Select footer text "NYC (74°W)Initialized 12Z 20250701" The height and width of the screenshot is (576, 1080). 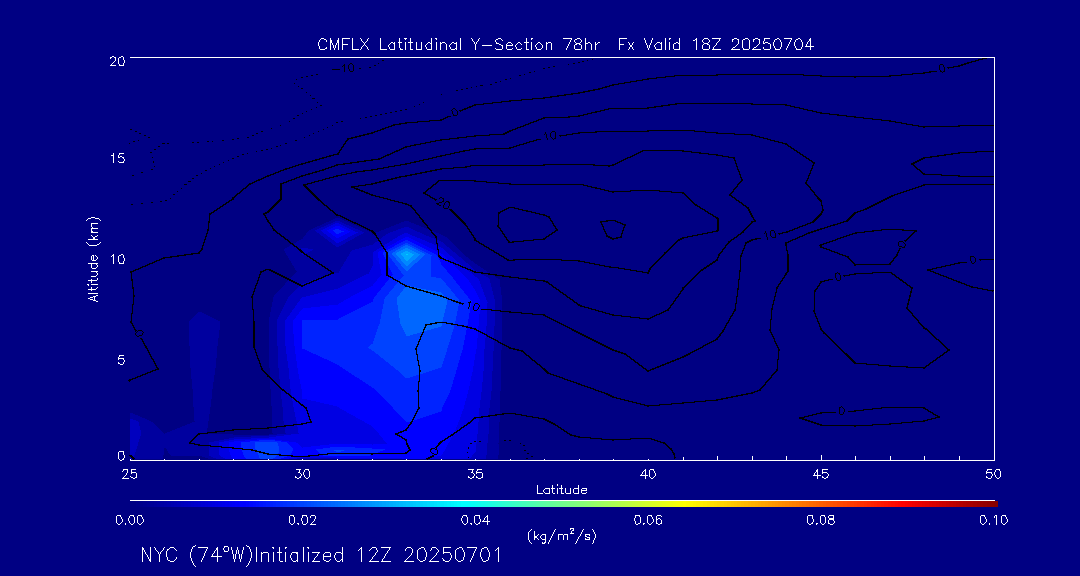320,555
